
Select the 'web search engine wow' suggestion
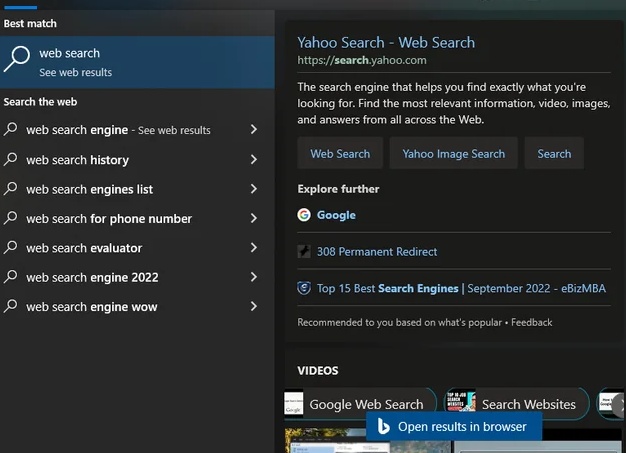pos(137,307)
